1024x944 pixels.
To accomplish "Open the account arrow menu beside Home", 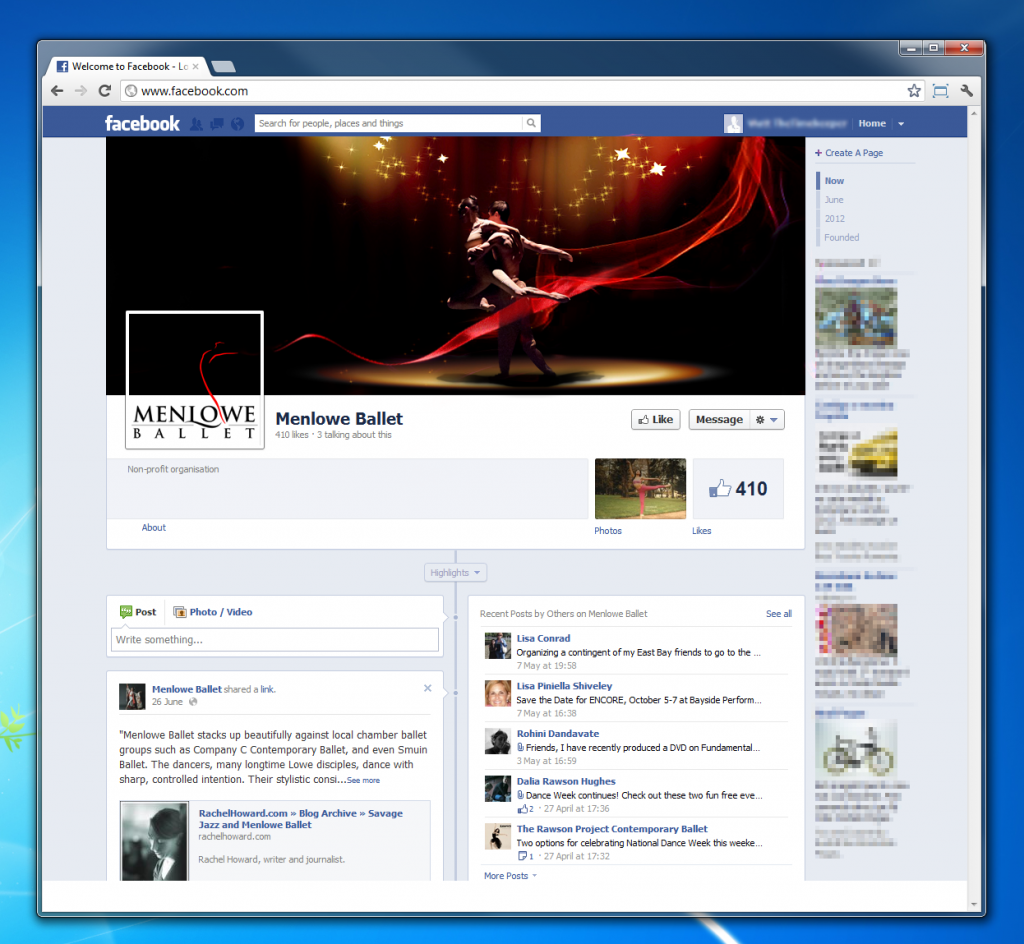I will pyautogui.click(x=901, y=124).
